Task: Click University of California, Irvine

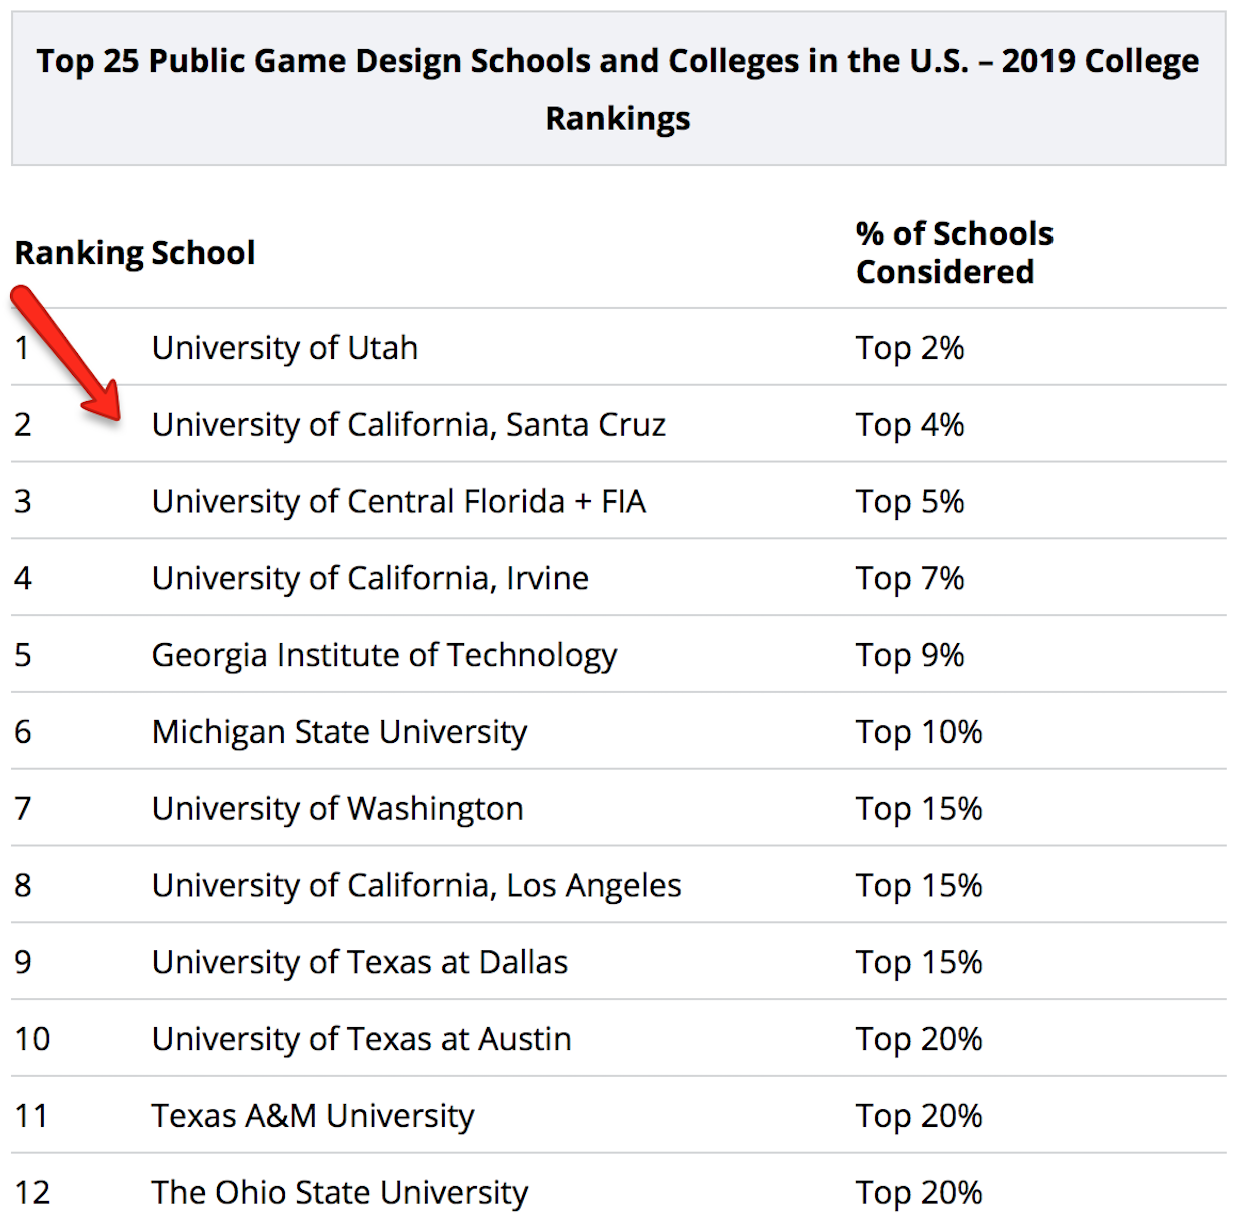Action: coord(370,578)
